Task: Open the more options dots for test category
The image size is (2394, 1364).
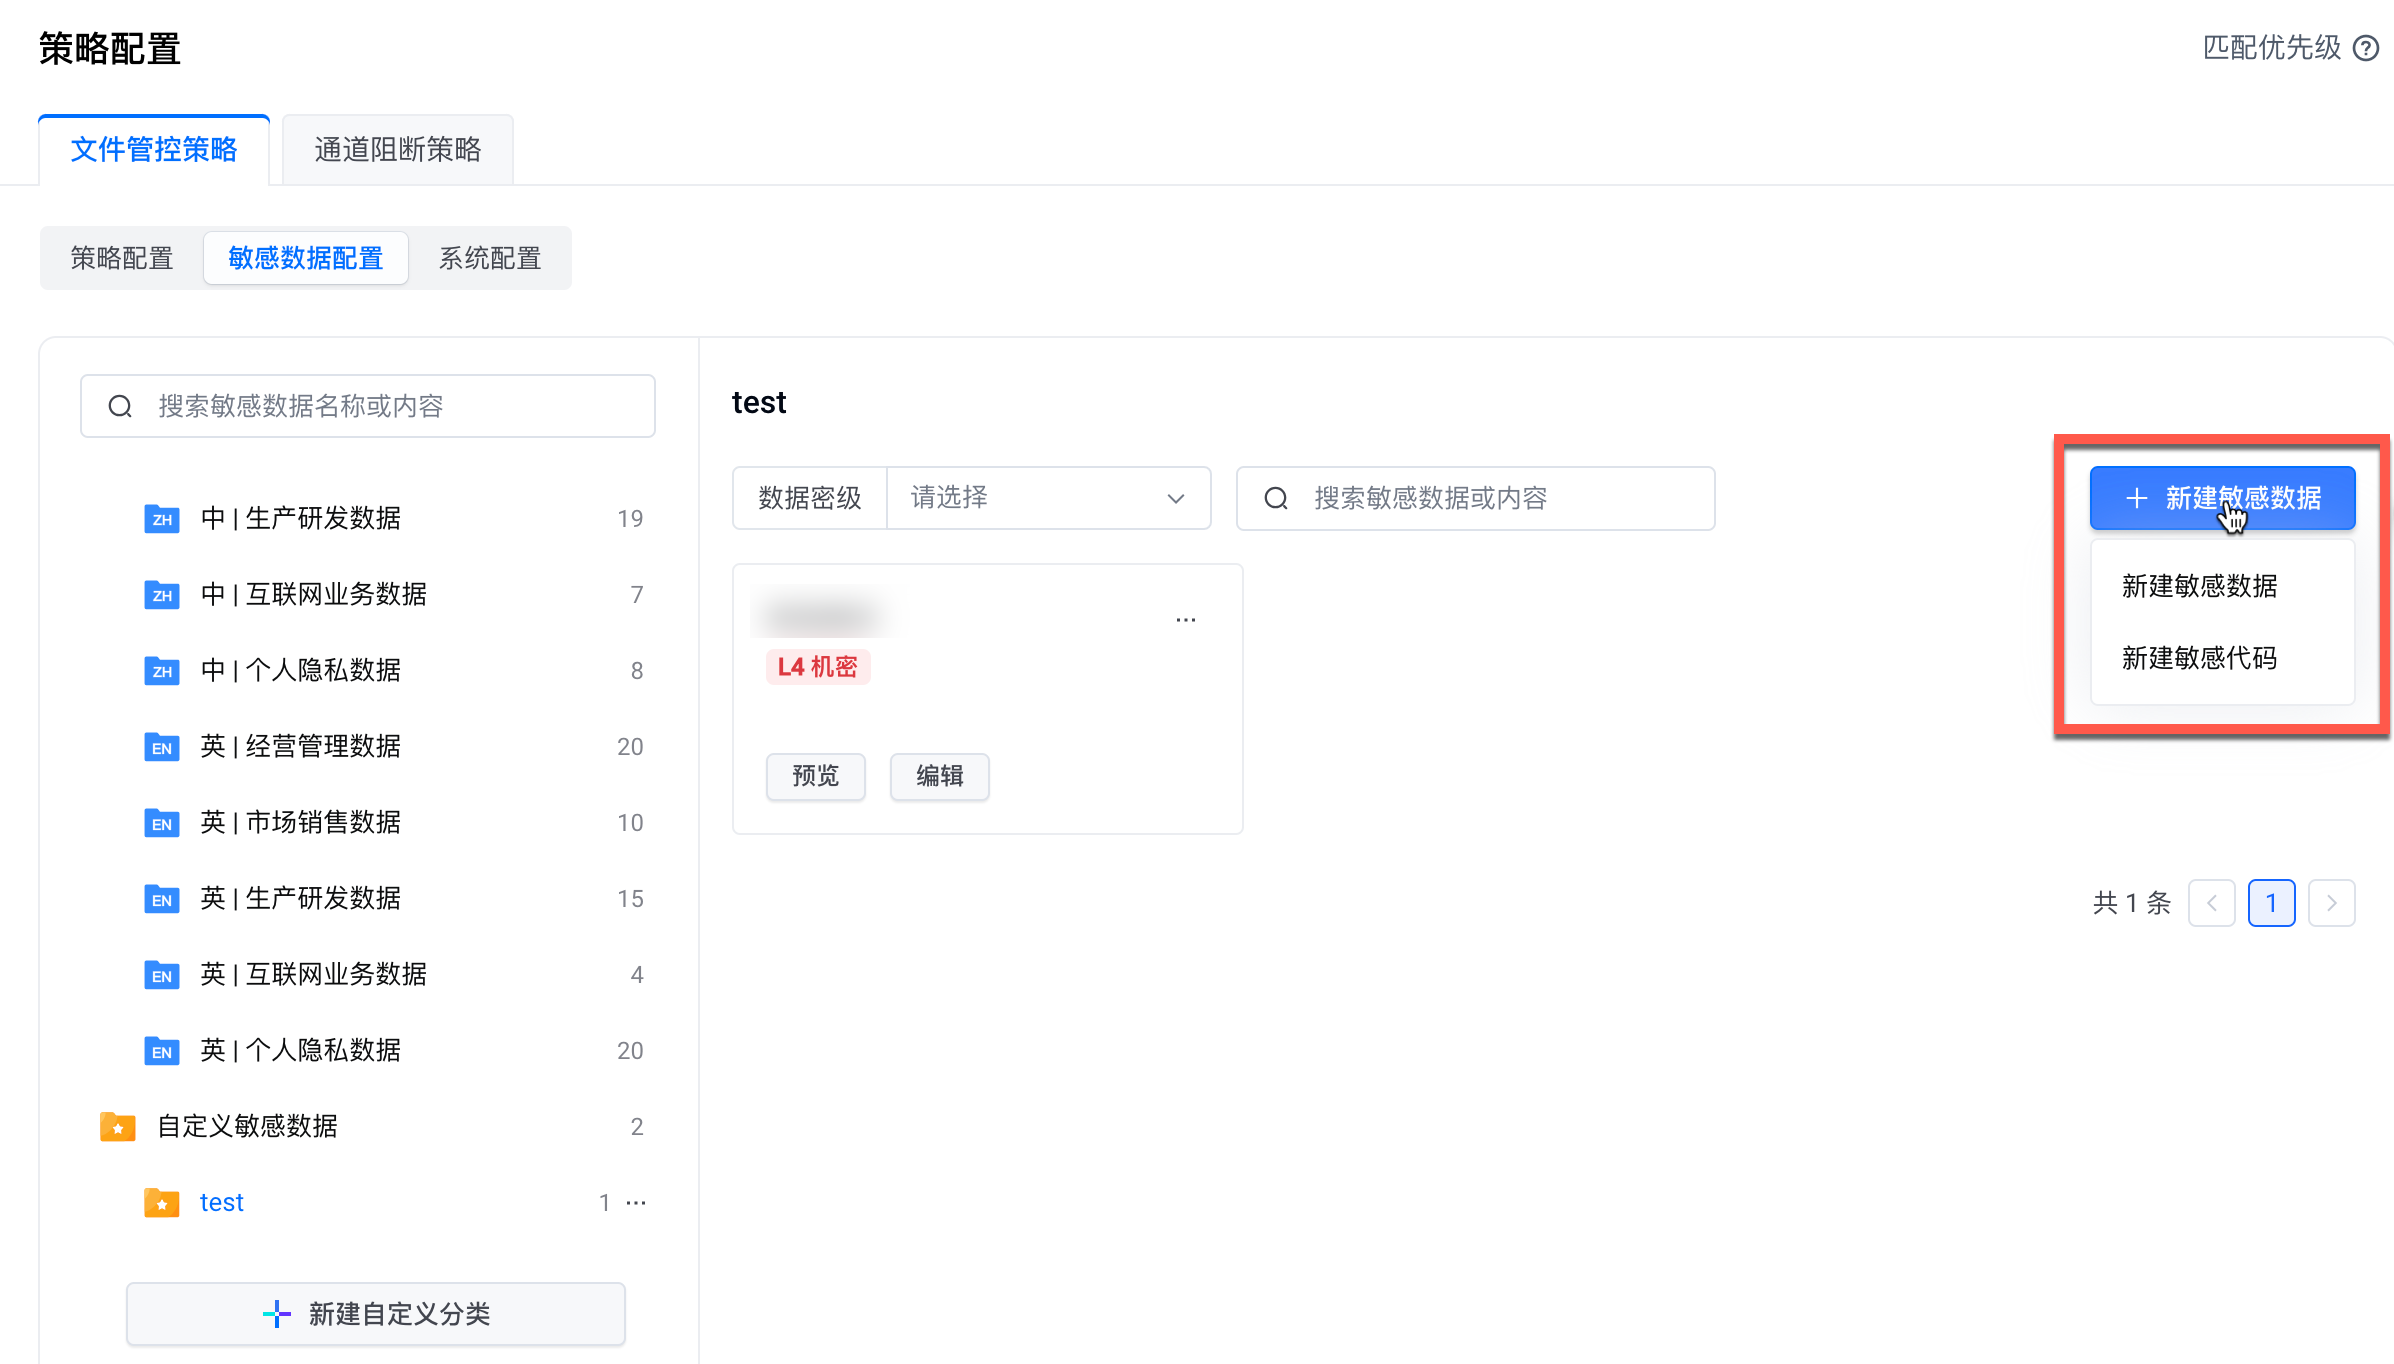Action: click(636, 1202)
